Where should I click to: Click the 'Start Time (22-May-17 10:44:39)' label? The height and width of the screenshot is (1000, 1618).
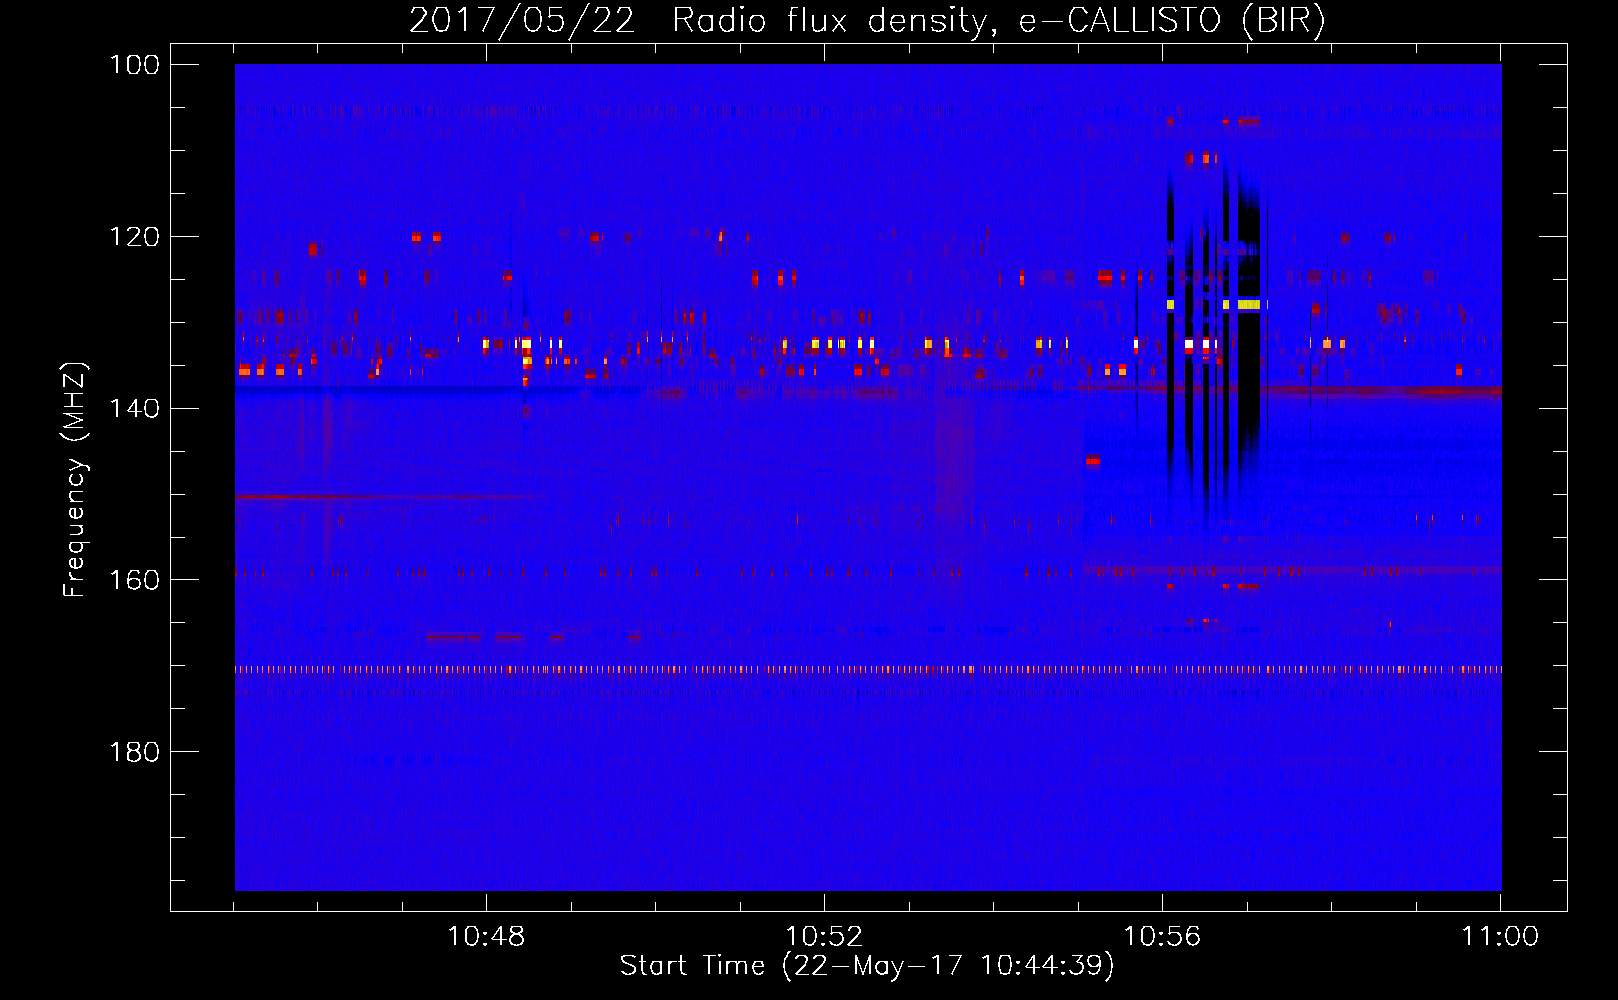pyautogui.click(x=867, y=966)
